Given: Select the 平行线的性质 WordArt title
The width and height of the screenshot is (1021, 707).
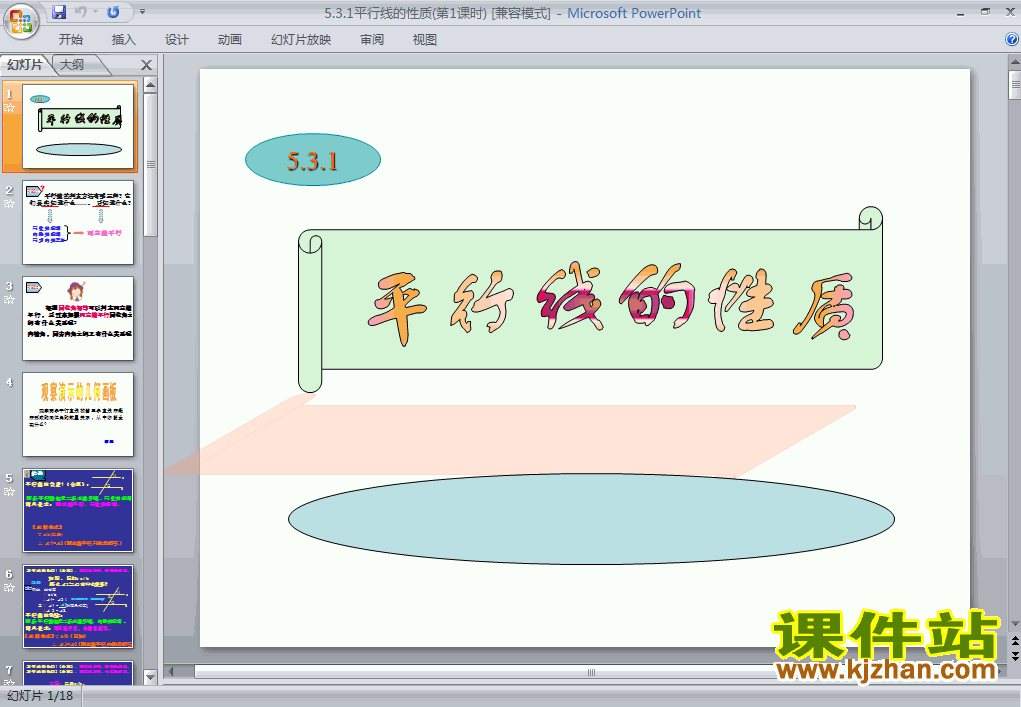Looking at the screenshot, I should 611,305.
